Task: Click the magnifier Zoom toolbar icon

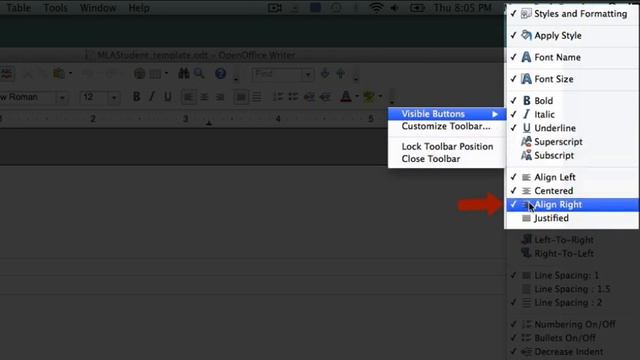Action: (x=199, y=73)
